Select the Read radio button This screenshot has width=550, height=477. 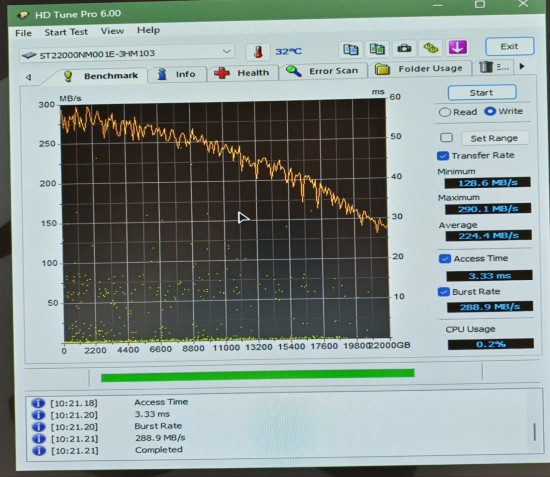pyautogui.click(x=445, y=112)
